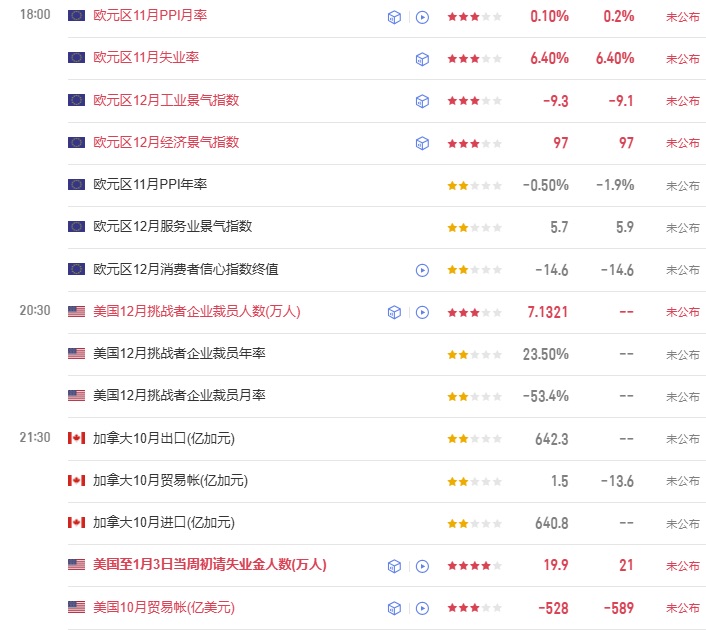Open the 欧元区12月服务业景气指数 link
This screenshot has width=706, height=630.
tap(172, 227)
